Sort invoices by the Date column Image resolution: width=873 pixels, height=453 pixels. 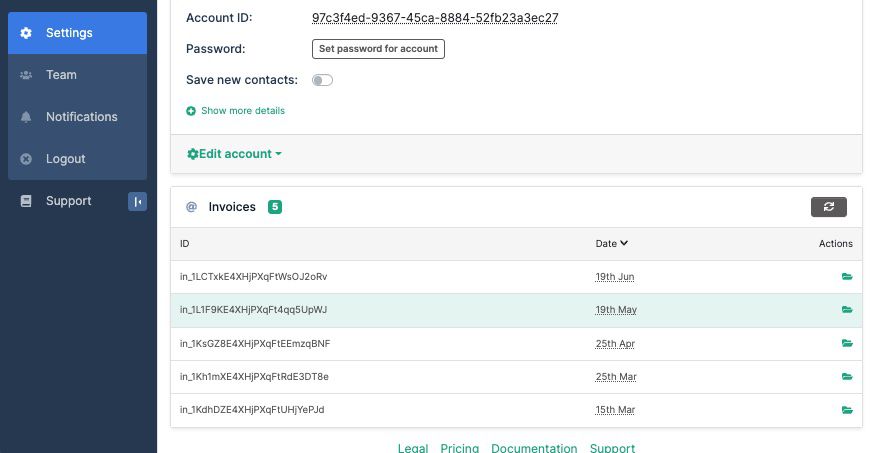pyautogui.click(x=611, y=243)
